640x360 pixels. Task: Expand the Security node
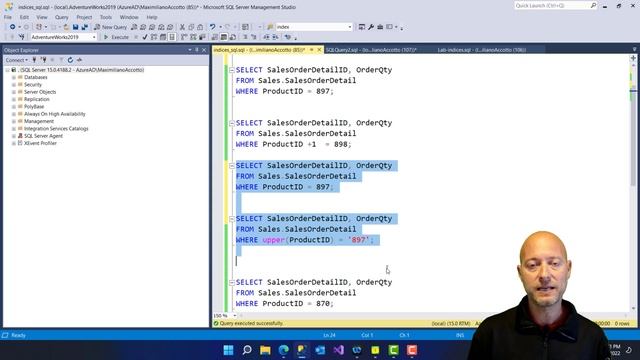click(x=14, y=84)
